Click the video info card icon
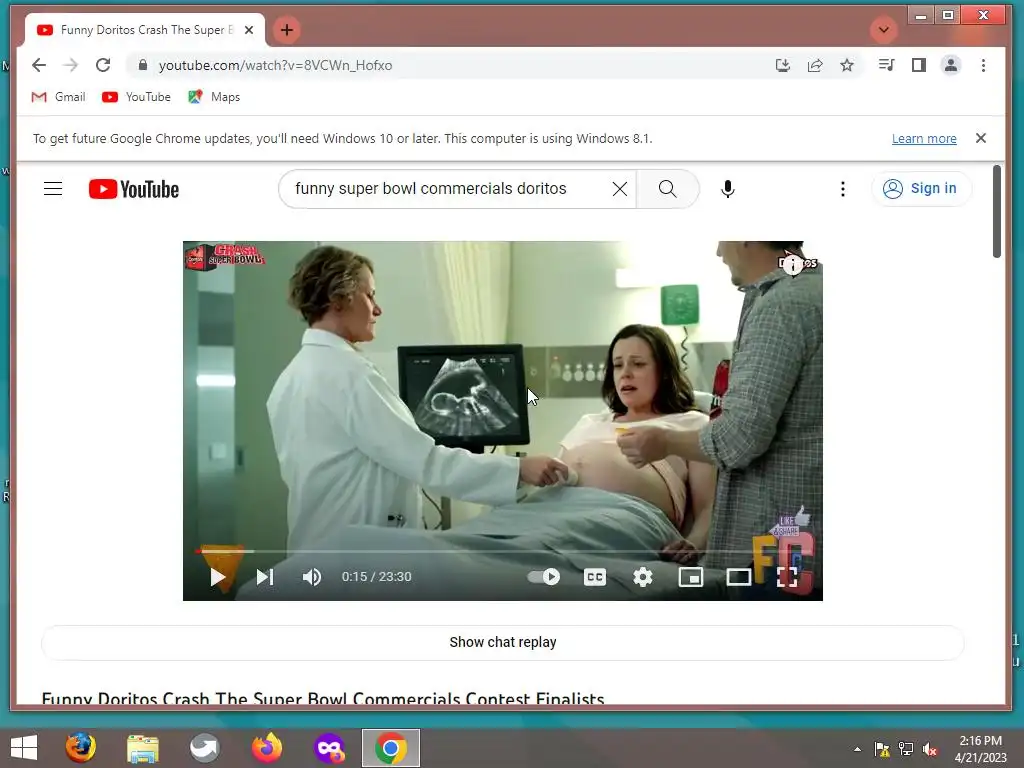Screen dimensions: 1024x768 (x=793, y=264)
